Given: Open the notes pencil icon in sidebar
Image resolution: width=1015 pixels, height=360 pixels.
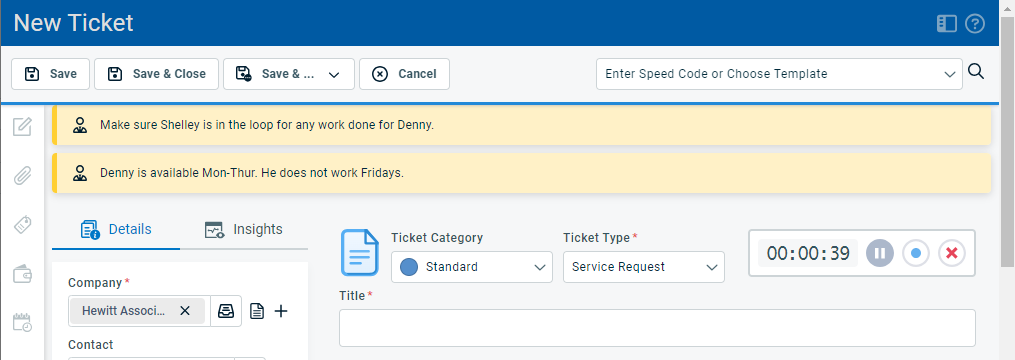Looking at the screenshot, I should click(23, 126).
